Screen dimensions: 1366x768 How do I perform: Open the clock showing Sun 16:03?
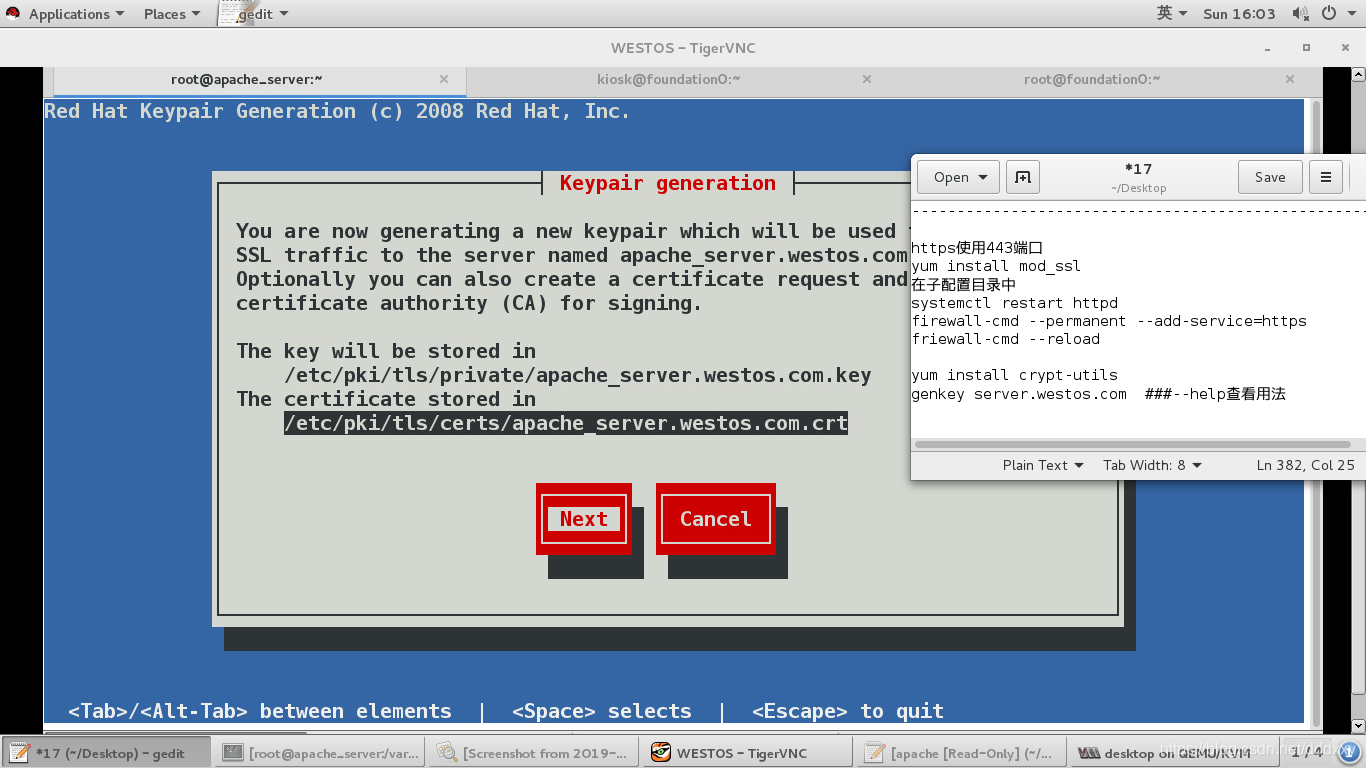pyautogui.click(x=1239, y=14)
